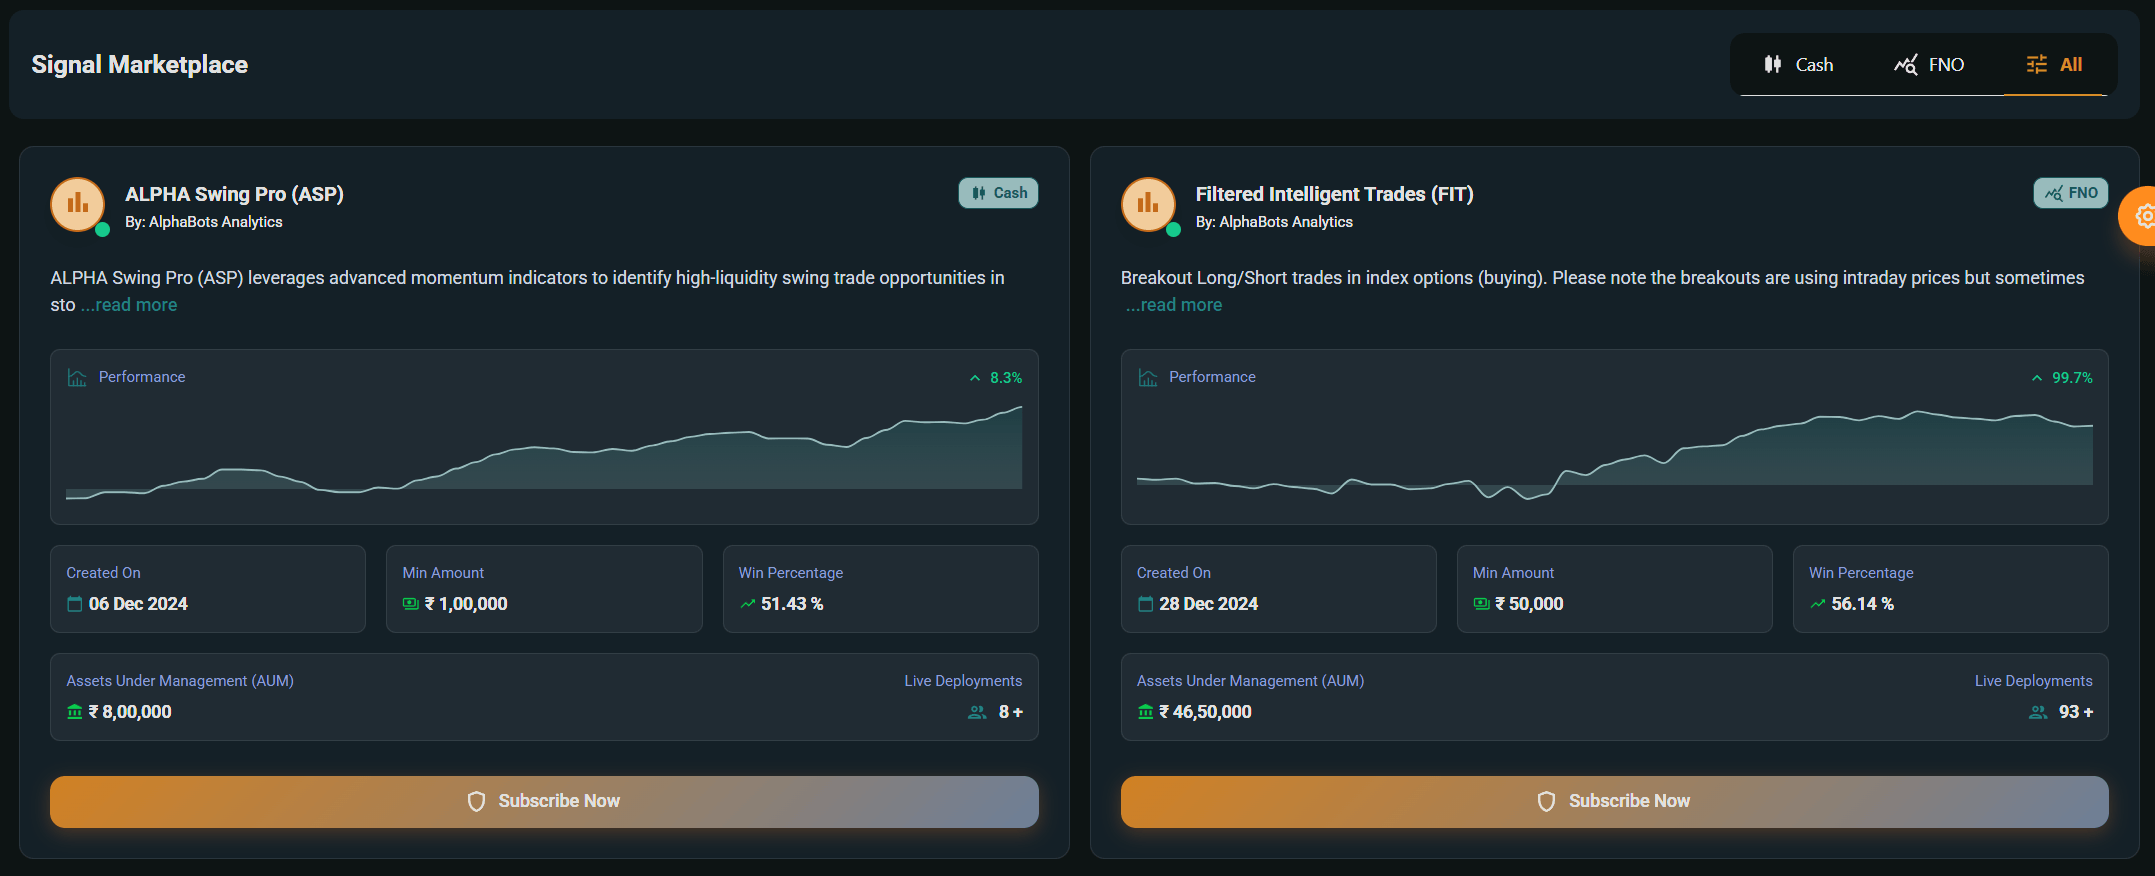This screenshot has width=2155, height=876.
Task: Click the AUM bank icon beside ₹ 8,00,000
Action: tap(75, 712)
